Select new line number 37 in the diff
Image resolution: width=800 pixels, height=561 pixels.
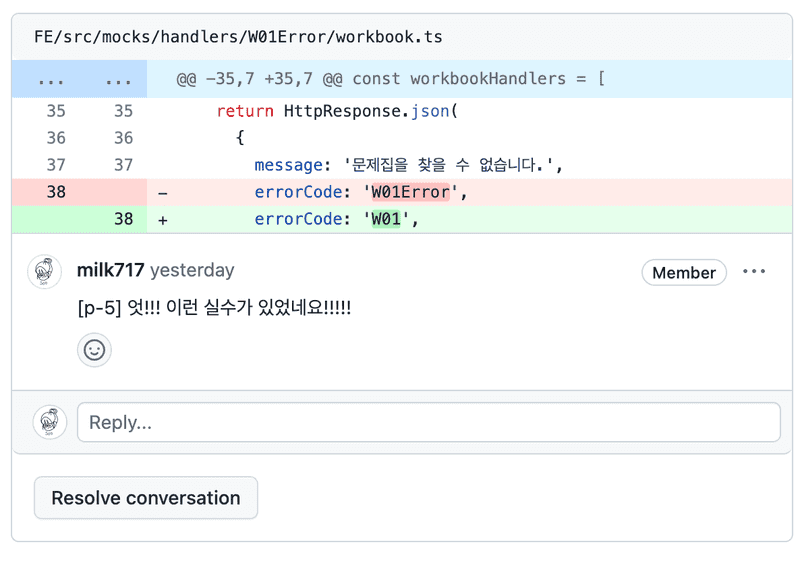coord(123,165)
